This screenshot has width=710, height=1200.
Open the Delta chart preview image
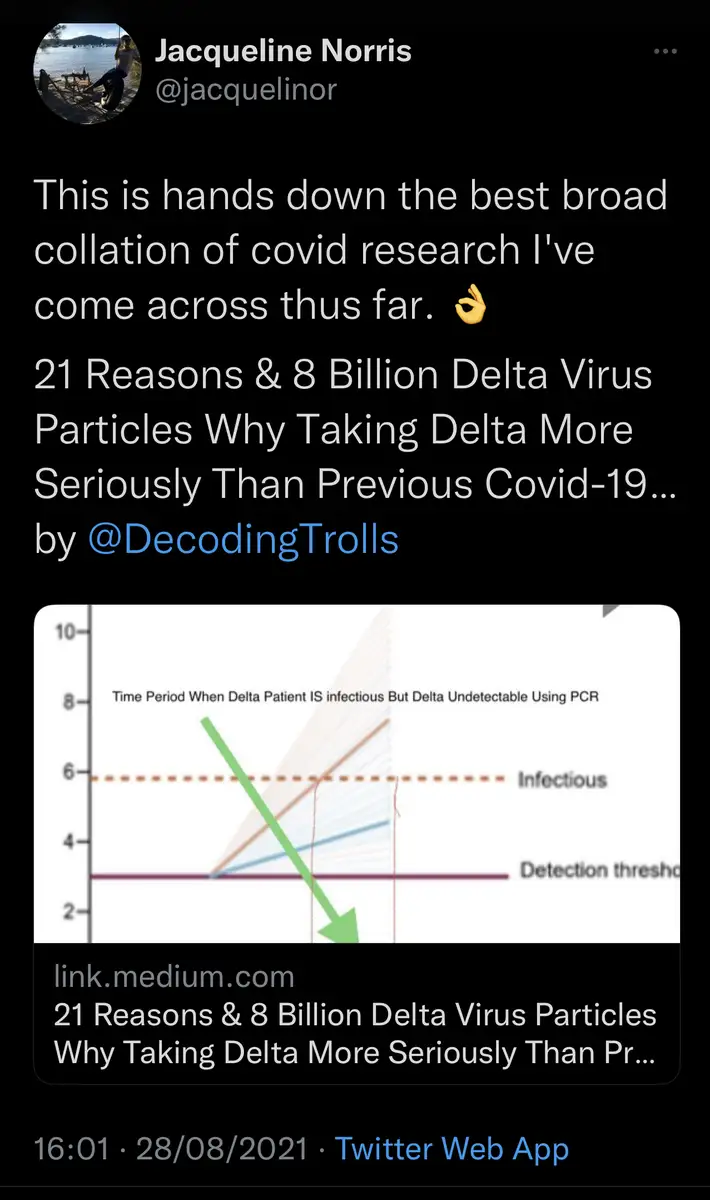tap(356, 773)
